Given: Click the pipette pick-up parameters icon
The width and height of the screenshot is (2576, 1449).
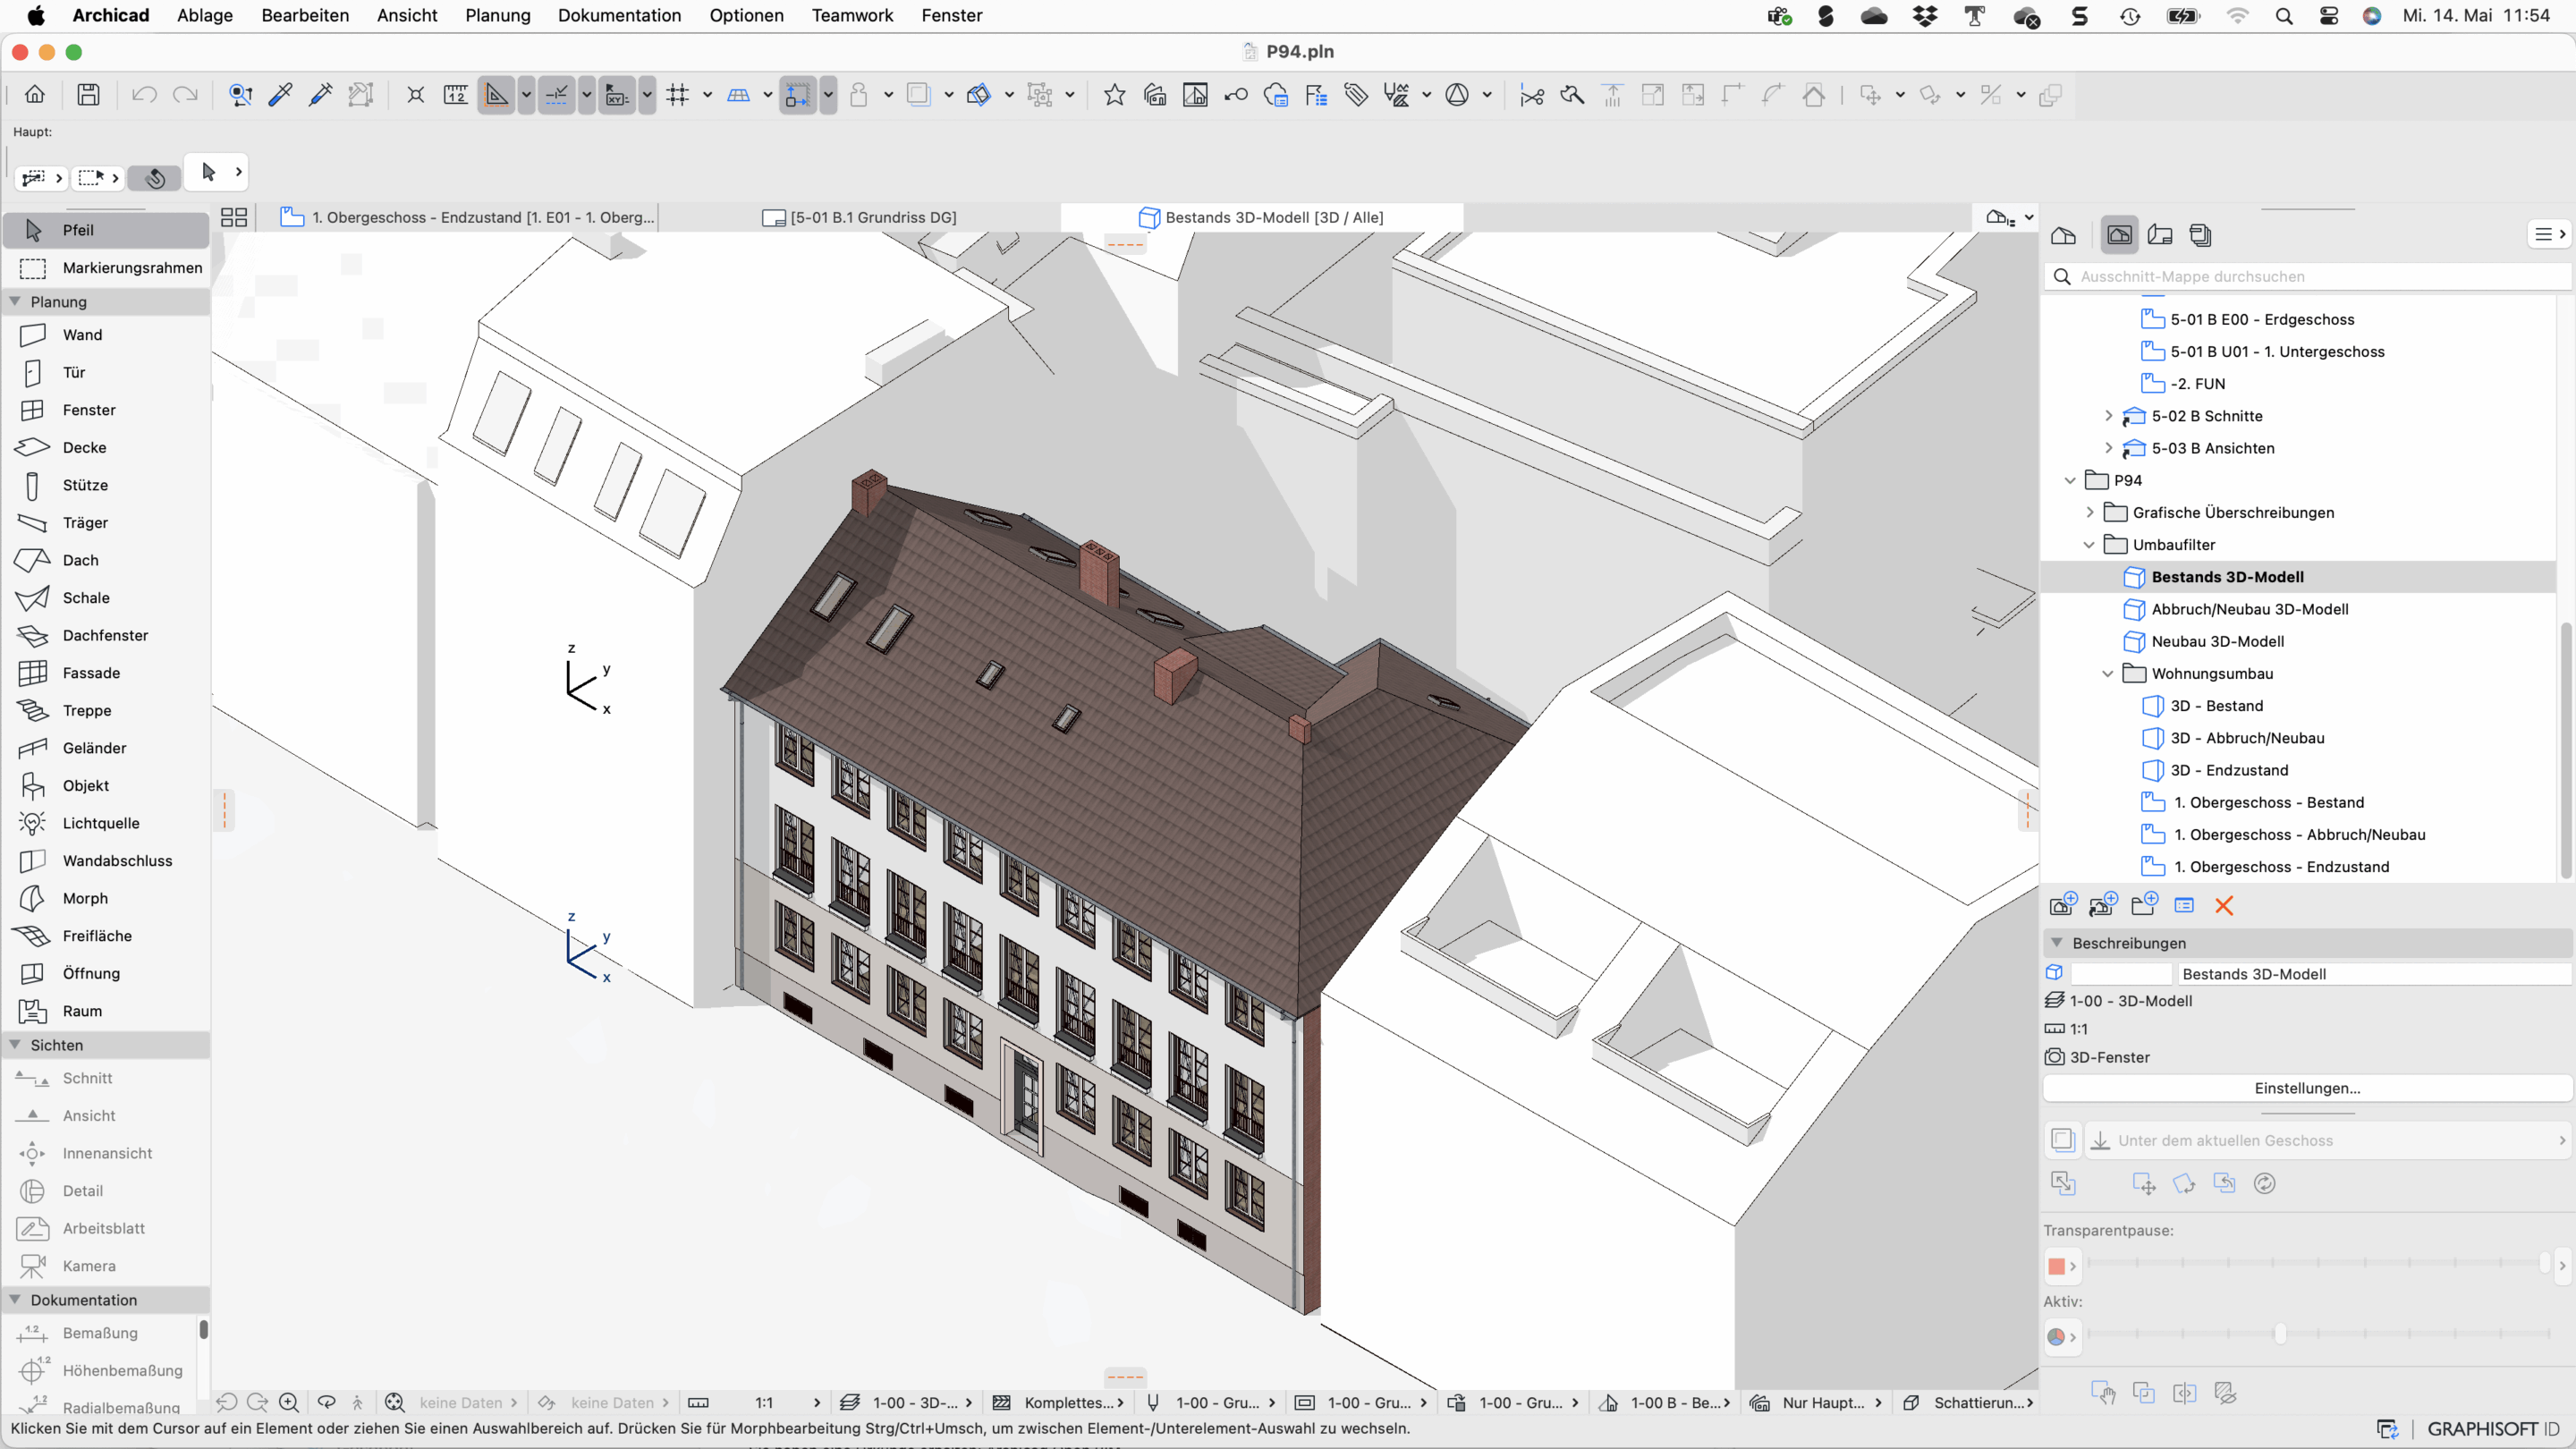Looking at the screenshot, I should tap(281, 95).
